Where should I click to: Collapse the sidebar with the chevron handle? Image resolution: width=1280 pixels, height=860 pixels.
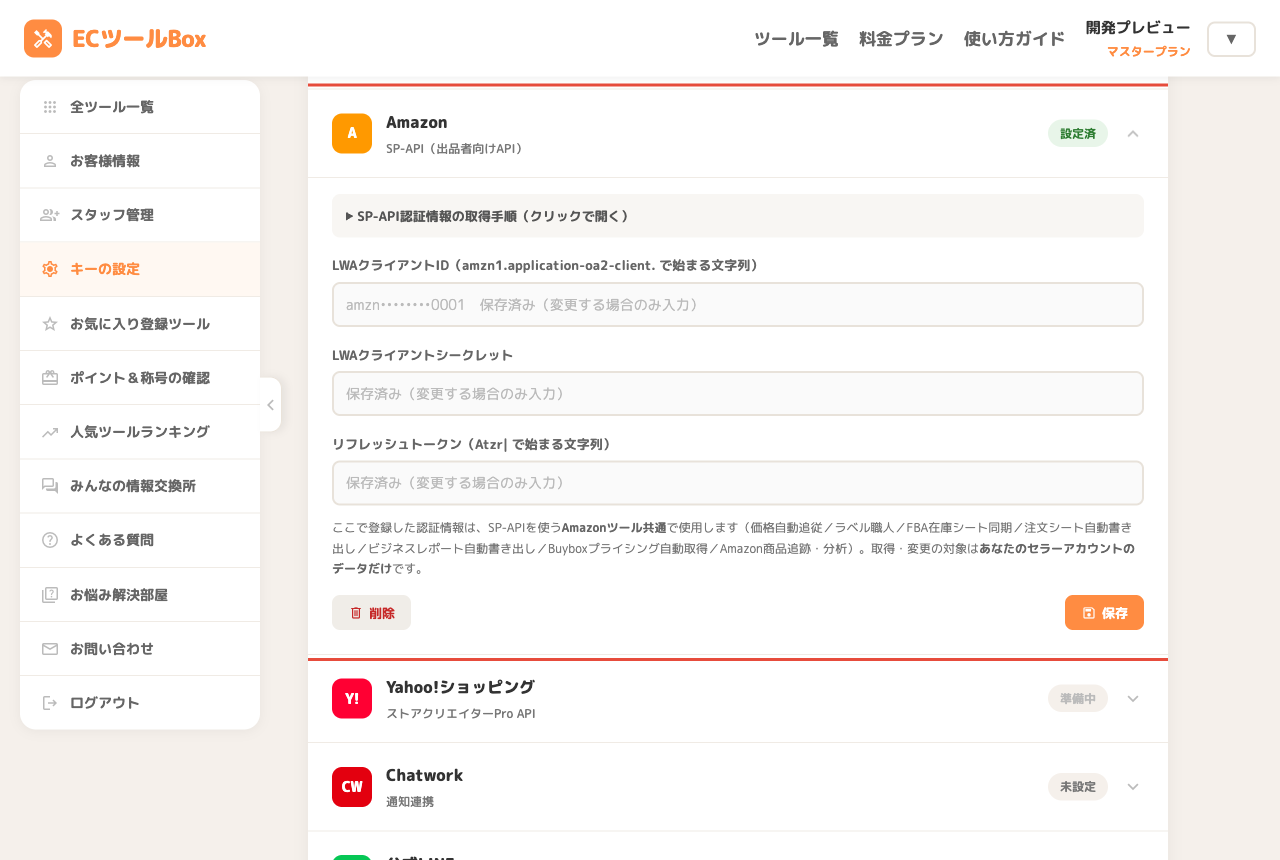click(270, 405)
